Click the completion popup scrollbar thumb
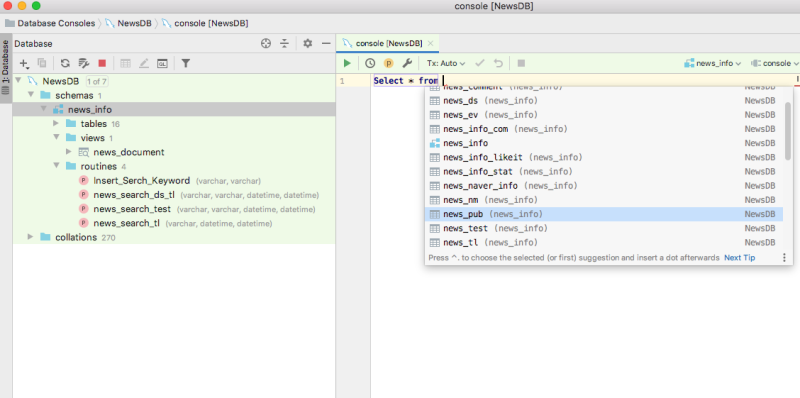The width and height of the screenshot is (800, 398). (788, 131)
